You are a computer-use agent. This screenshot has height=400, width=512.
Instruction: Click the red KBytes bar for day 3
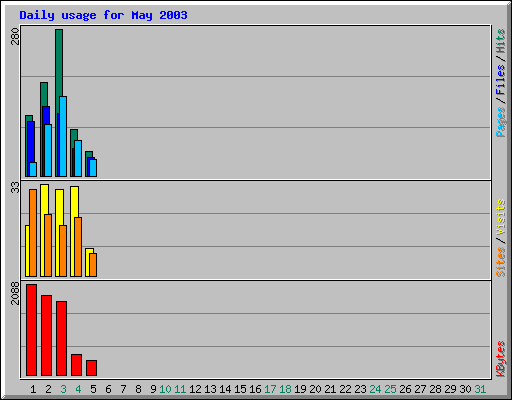pos(61,338)
